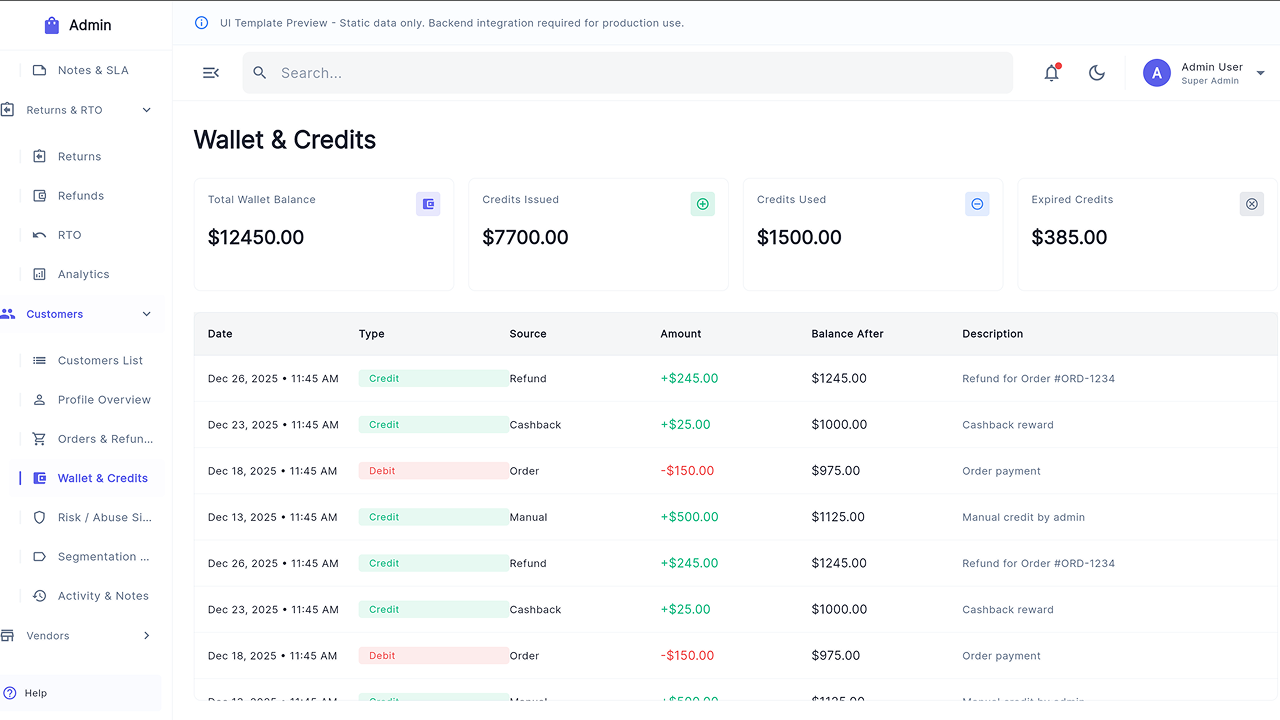Viewport: 1280px width, 720px height.
Task: Expand the Vendors section chevron
Action: (147, 636)
